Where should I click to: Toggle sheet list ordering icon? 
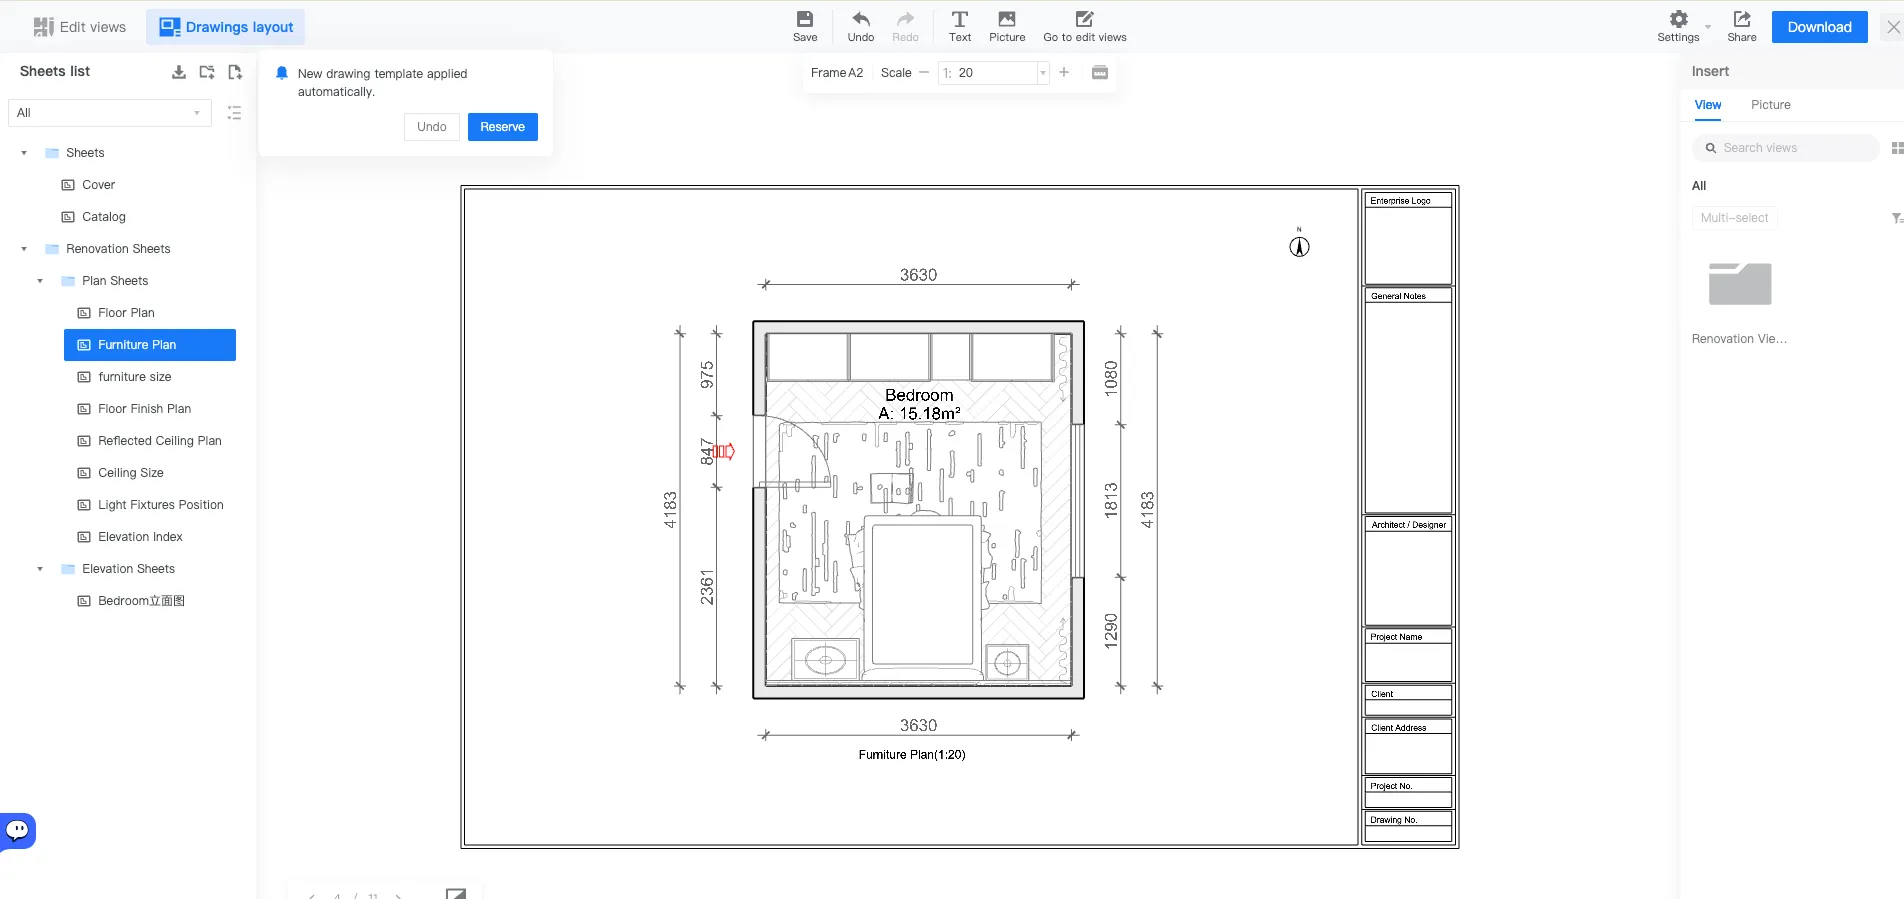[x=234, y=113]
